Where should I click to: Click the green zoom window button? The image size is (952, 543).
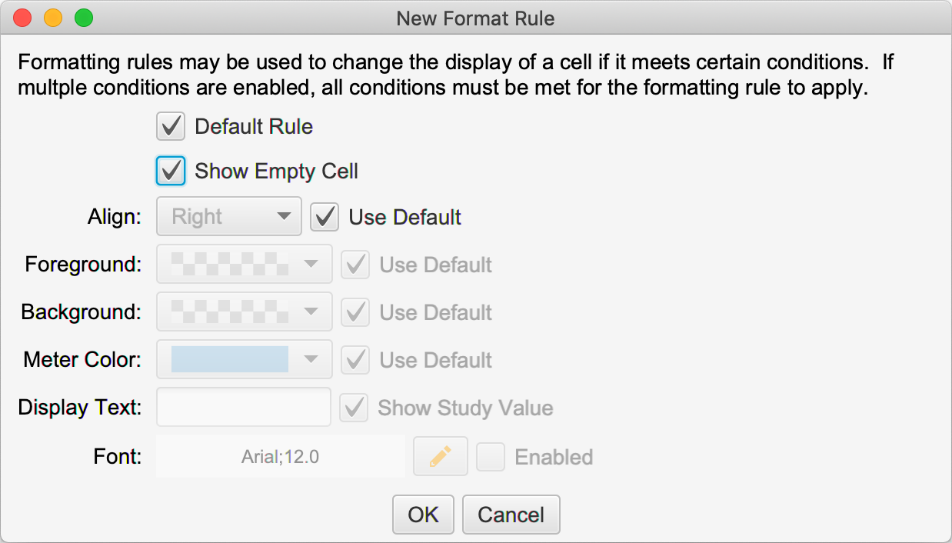tap(84, 18)
